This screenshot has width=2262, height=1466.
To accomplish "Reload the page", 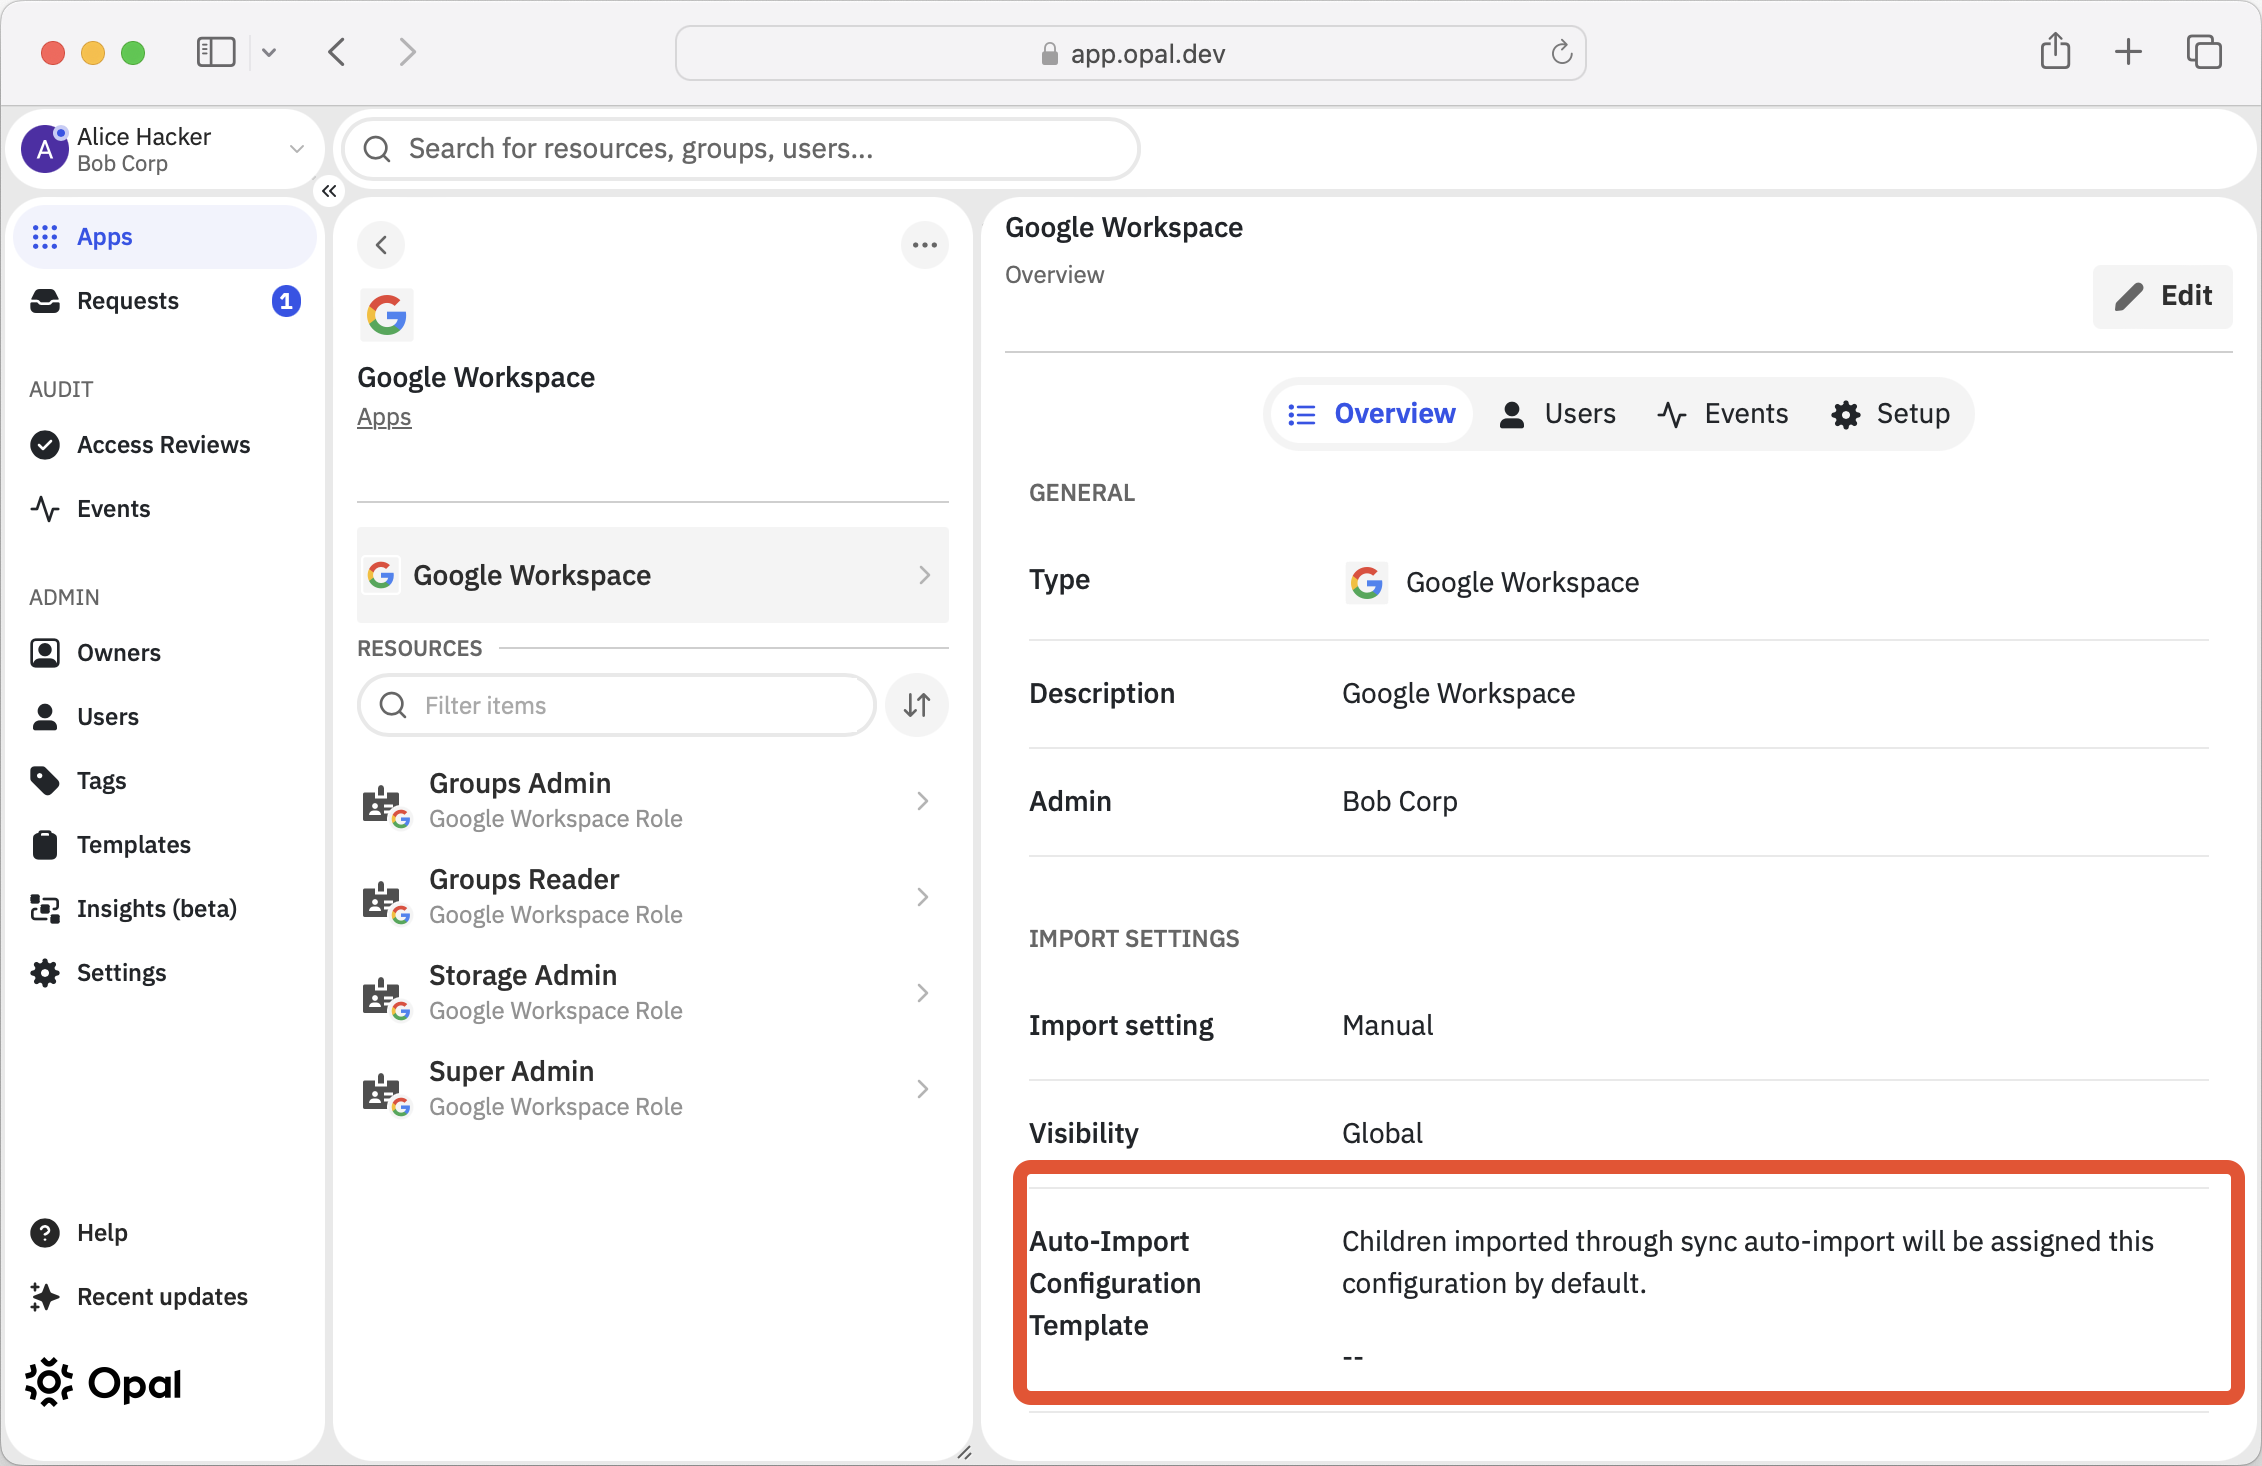I will click(1561, 53).
